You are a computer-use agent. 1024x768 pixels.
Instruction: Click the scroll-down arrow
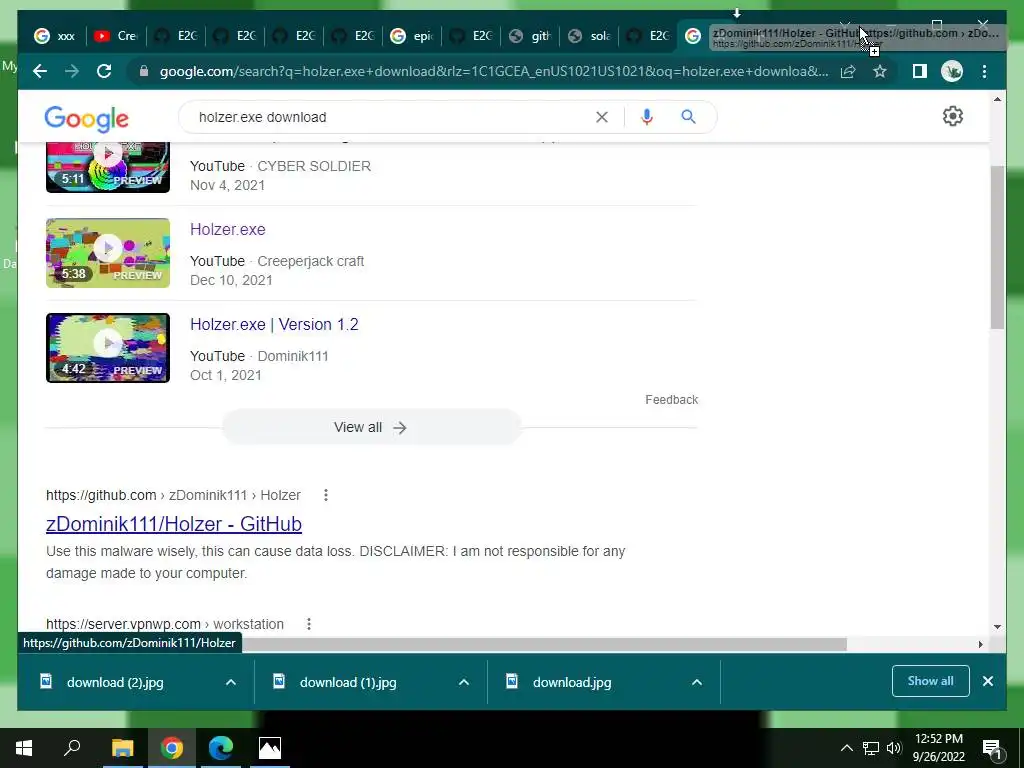(997, 627)
